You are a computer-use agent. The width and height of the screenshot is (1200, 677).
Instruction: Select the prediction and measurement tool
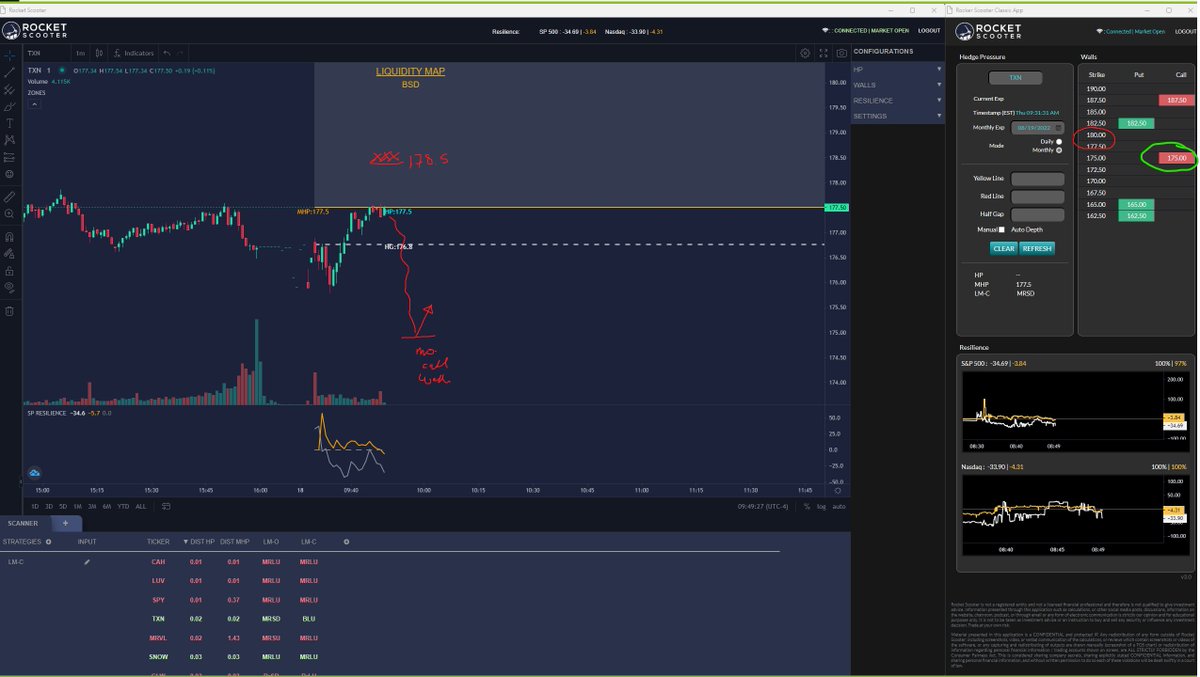coord(9,157)
